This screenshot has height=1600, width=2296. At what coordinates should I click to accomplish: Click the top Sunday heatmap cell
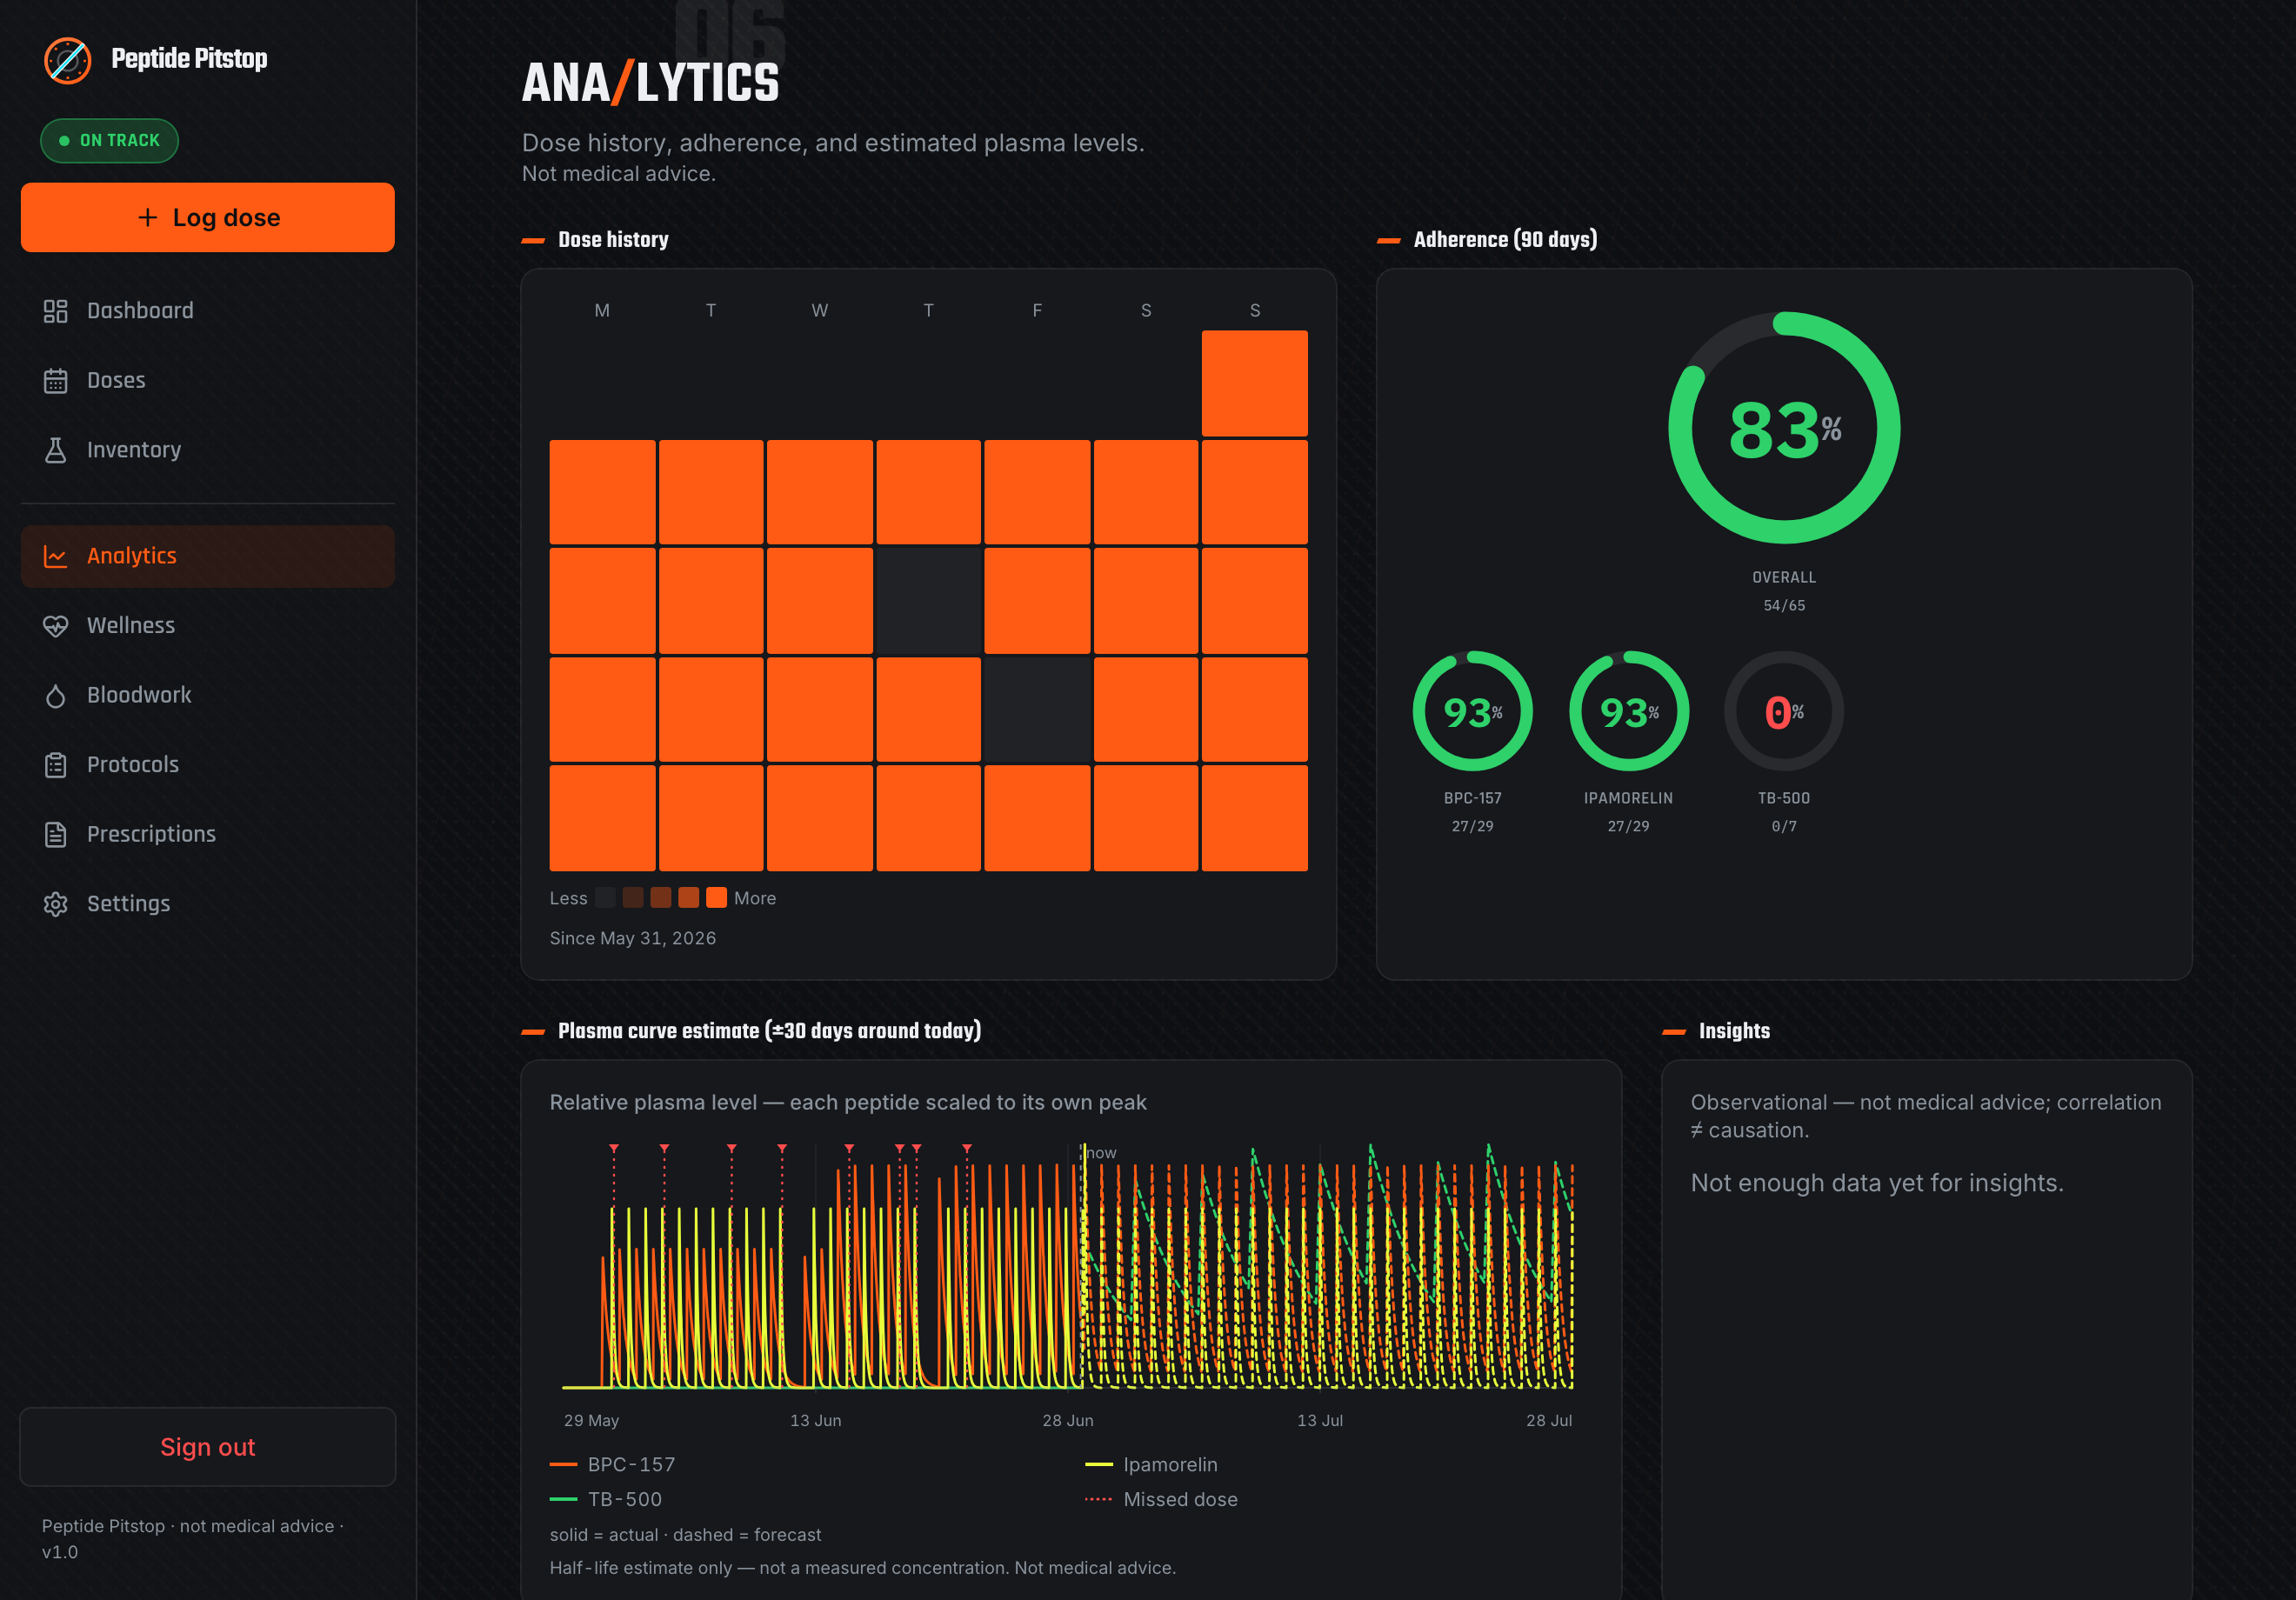1255,383
